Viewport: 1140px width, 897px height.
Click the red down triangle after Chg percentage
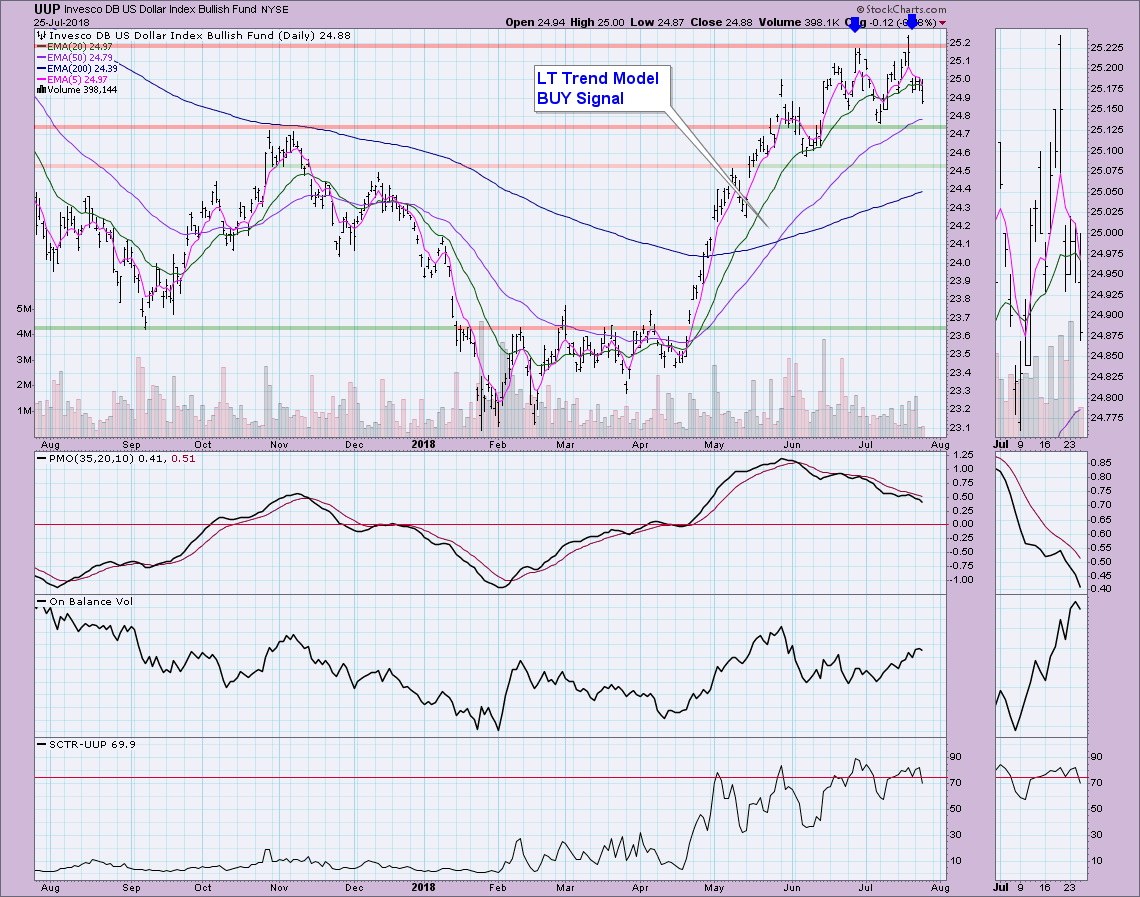coord(942,22)
